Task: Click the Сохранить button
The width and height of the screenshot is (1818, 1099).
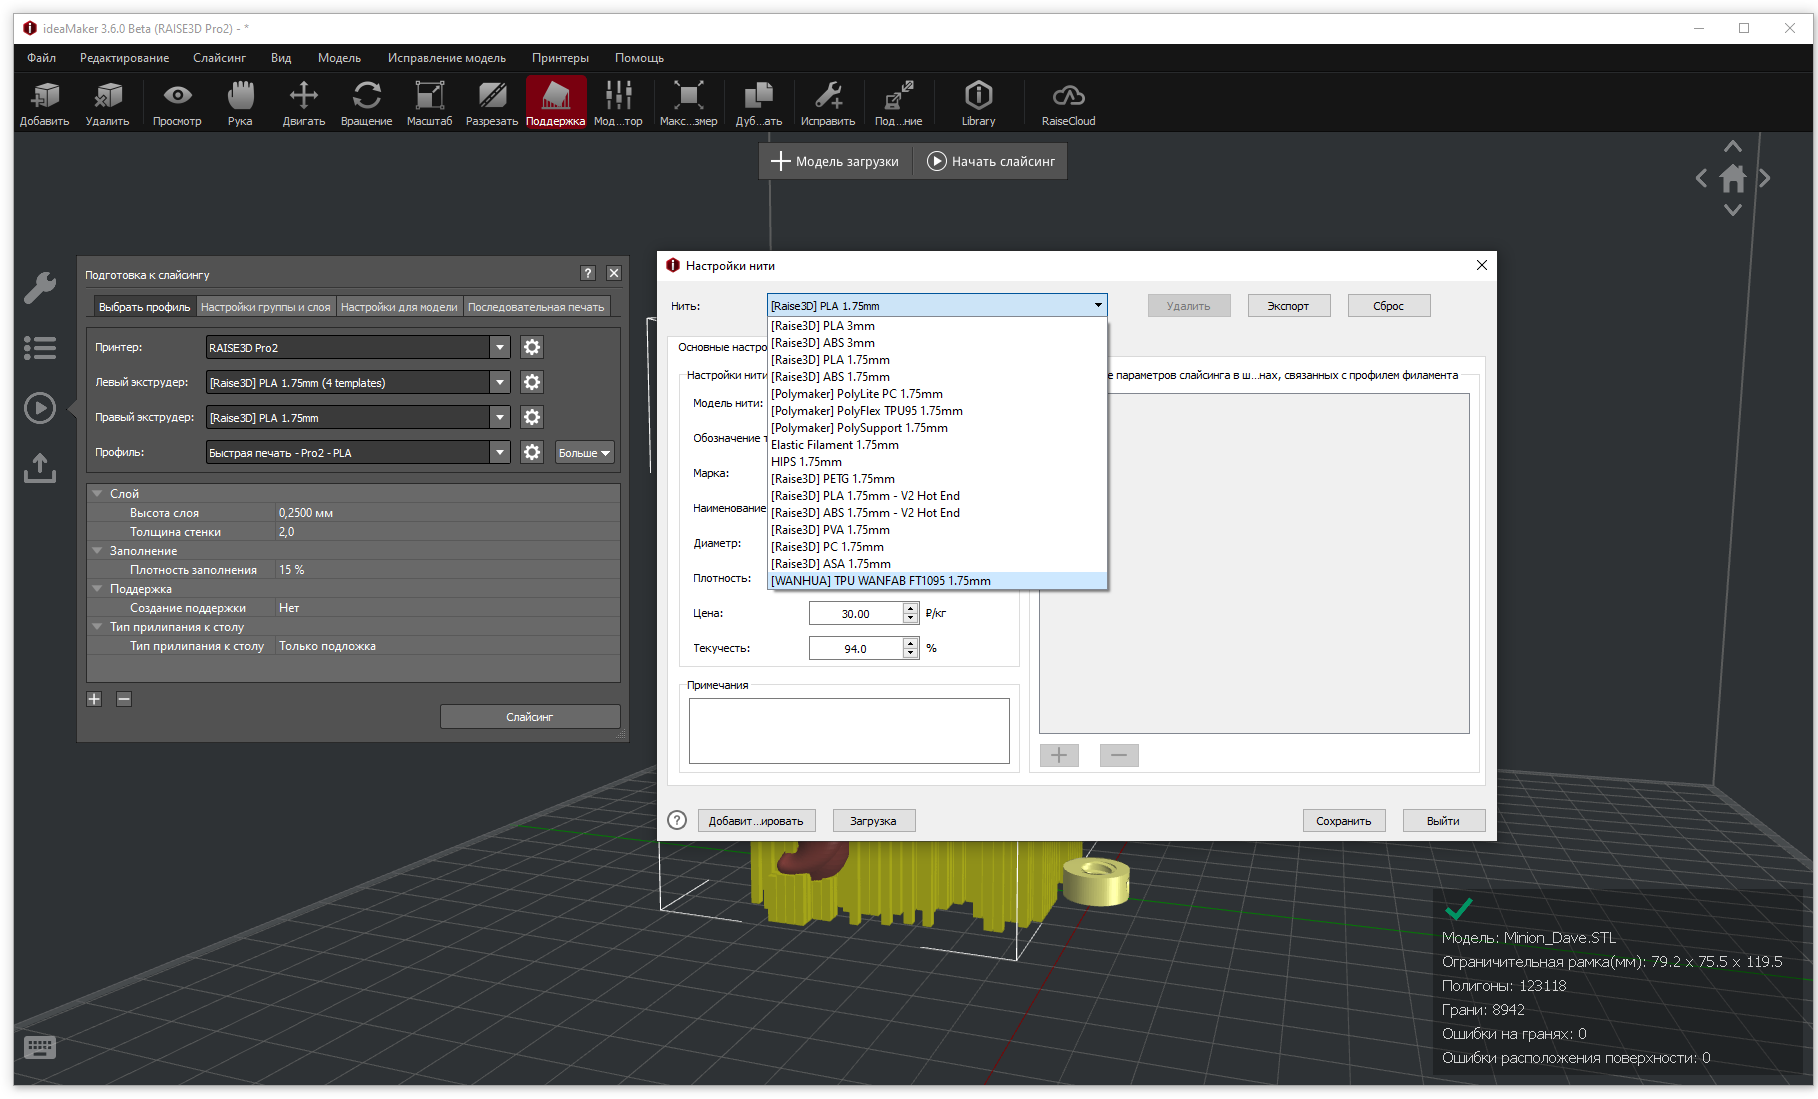Action: coord(1343,820)
